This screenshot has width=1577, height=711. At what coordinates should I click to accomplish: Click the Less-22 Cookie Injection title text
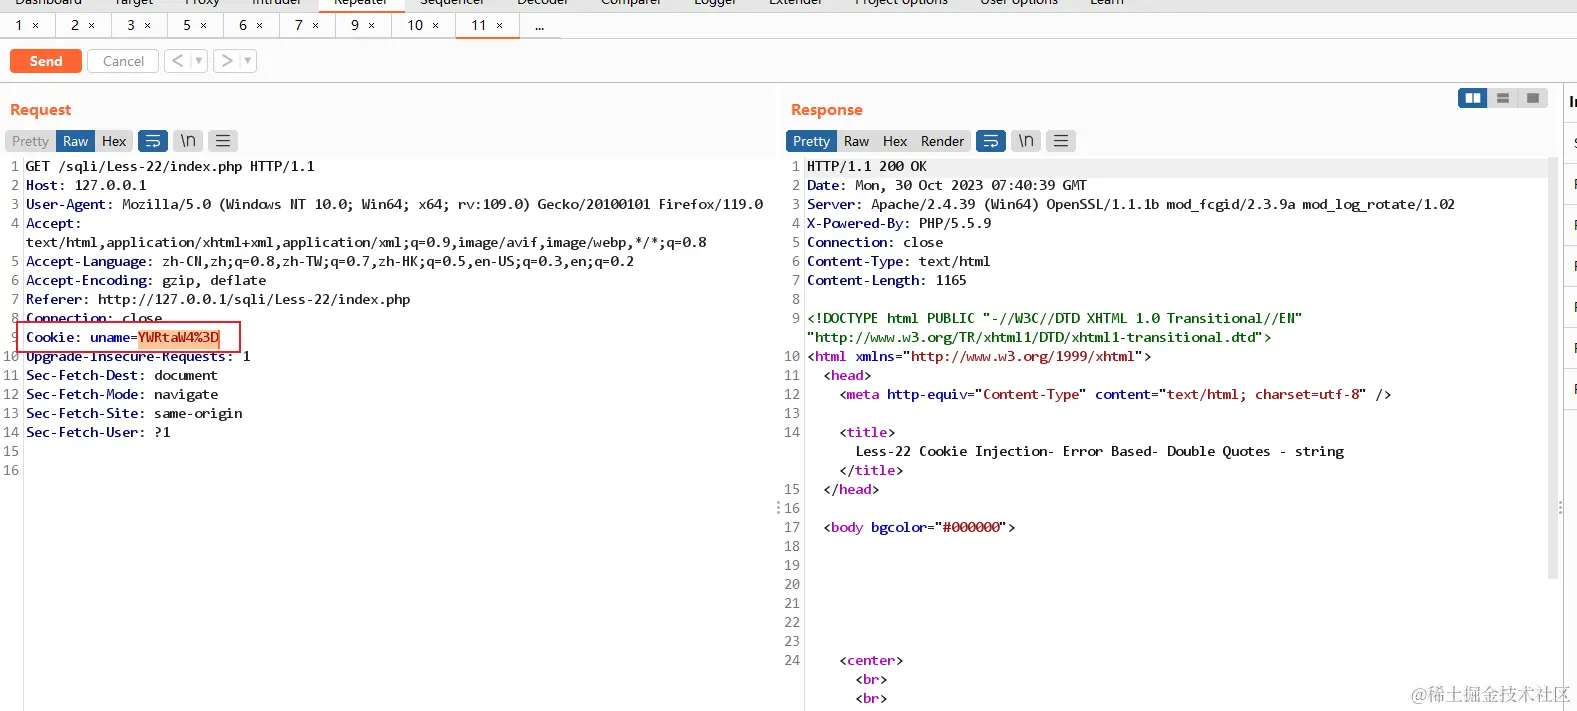1100,451
